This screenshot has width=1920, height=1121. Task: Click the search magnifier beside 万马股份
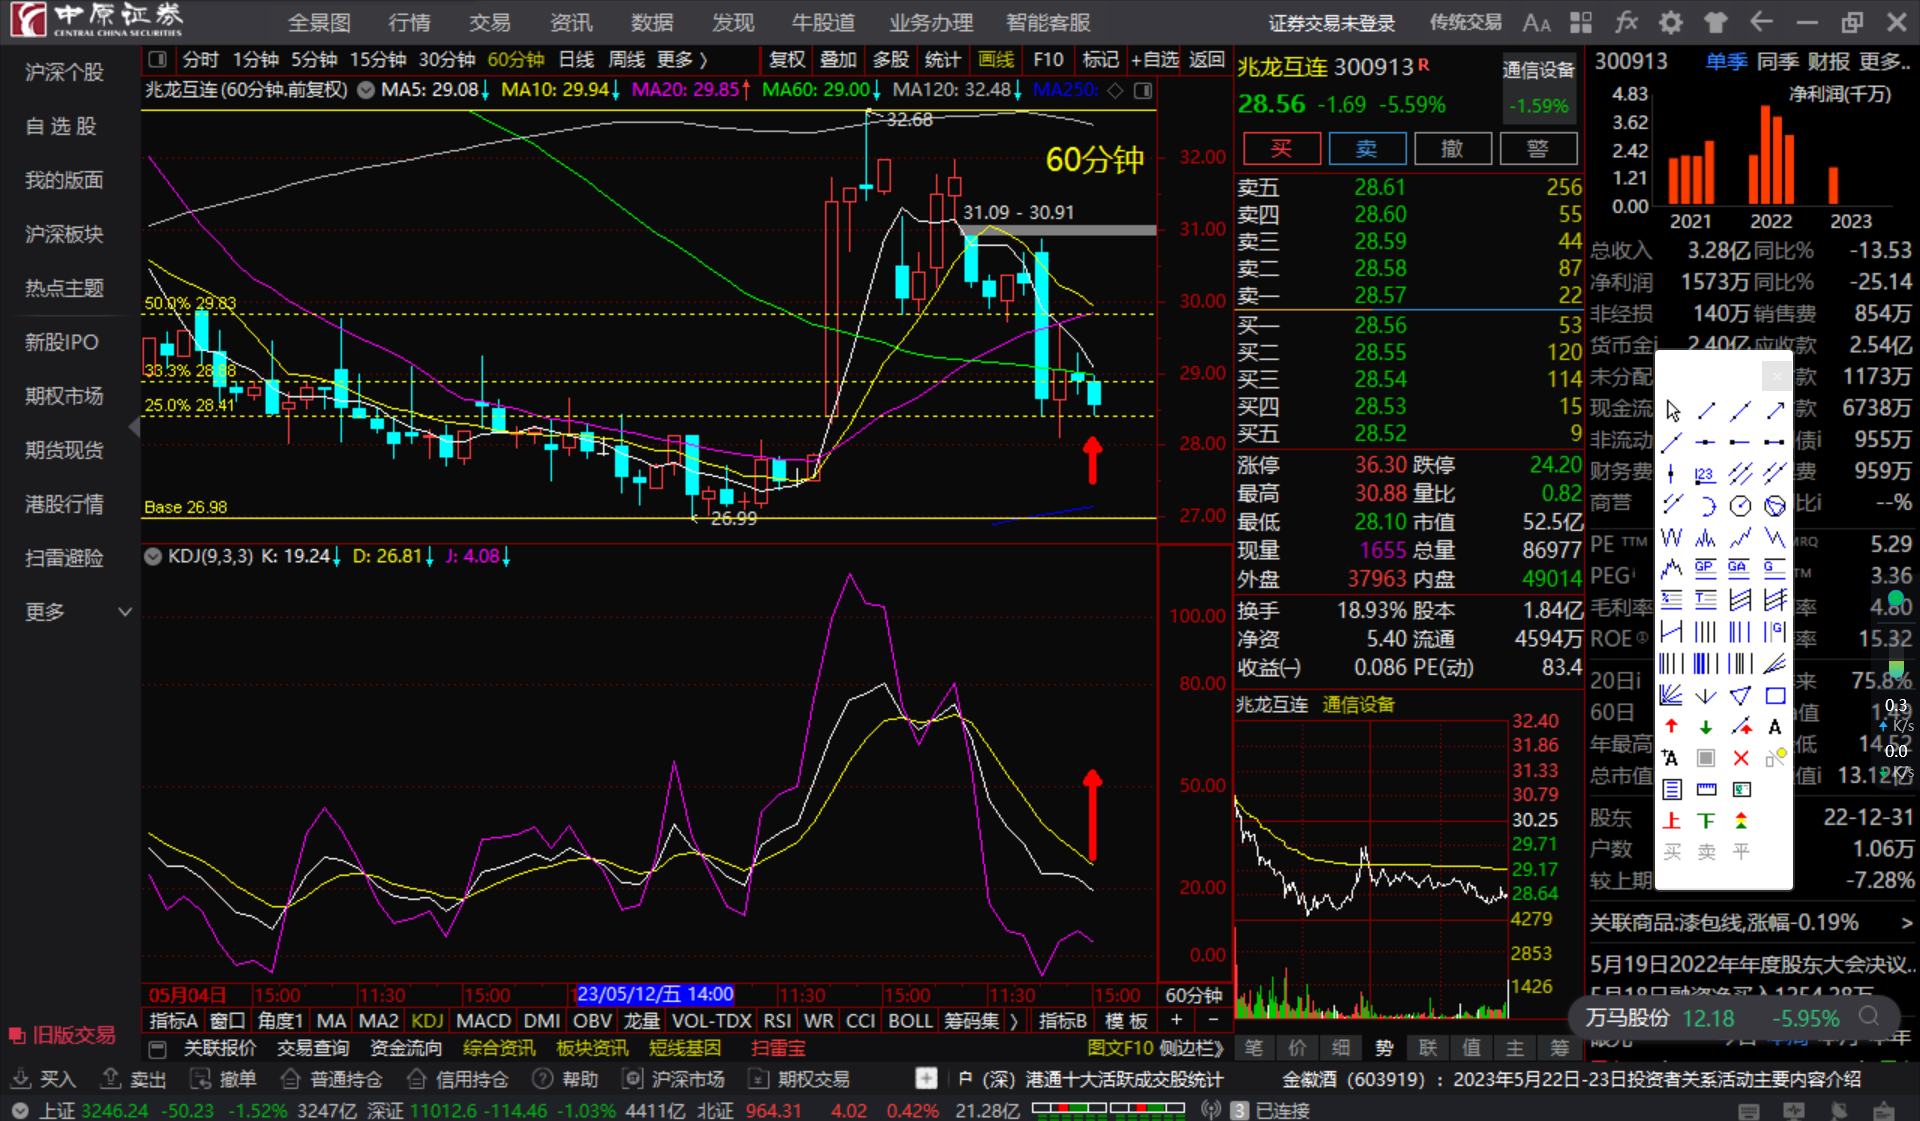point(1868,1017)
